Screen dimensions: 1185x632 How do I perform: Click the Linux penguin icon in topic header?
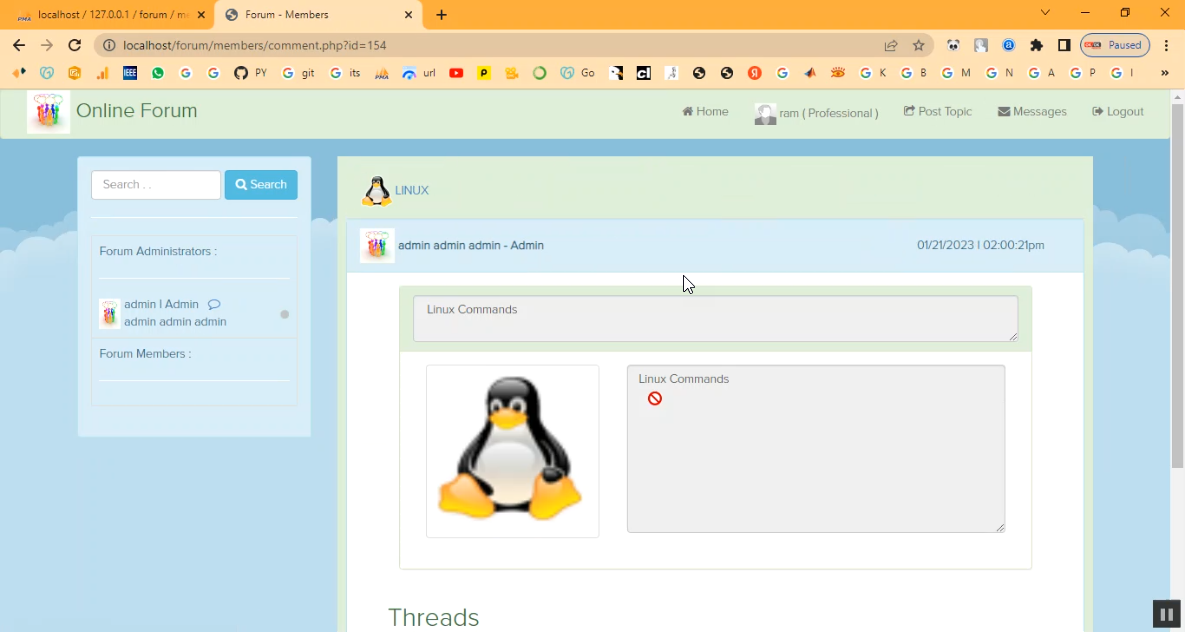tap(376, 191)
